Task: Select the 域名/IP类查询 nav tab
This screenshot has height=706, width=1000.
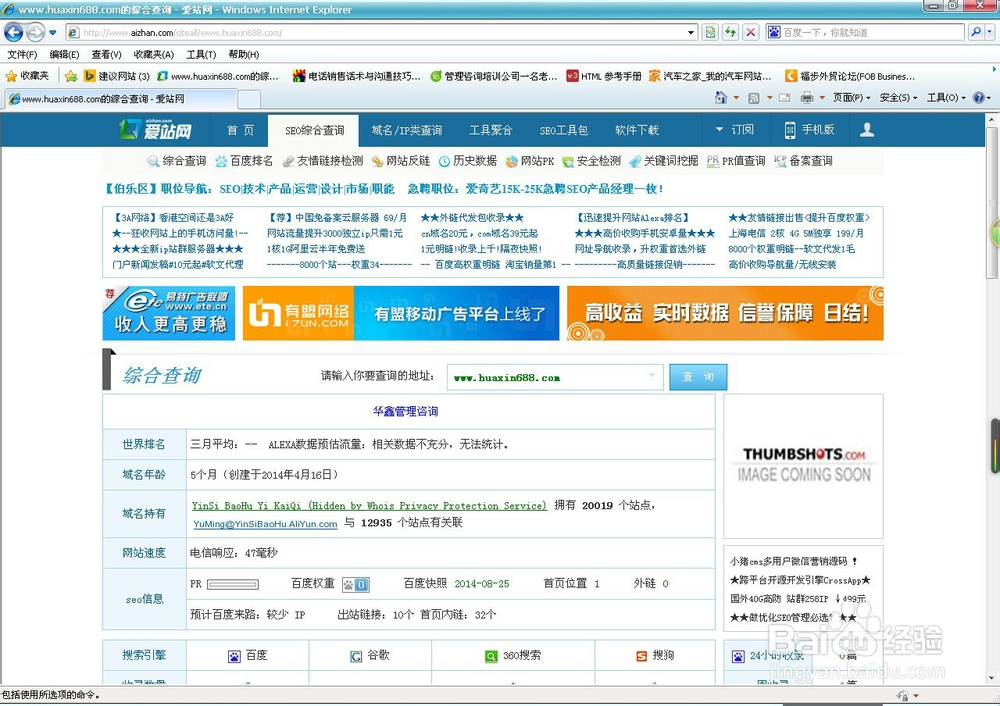Action: point(407,131)
